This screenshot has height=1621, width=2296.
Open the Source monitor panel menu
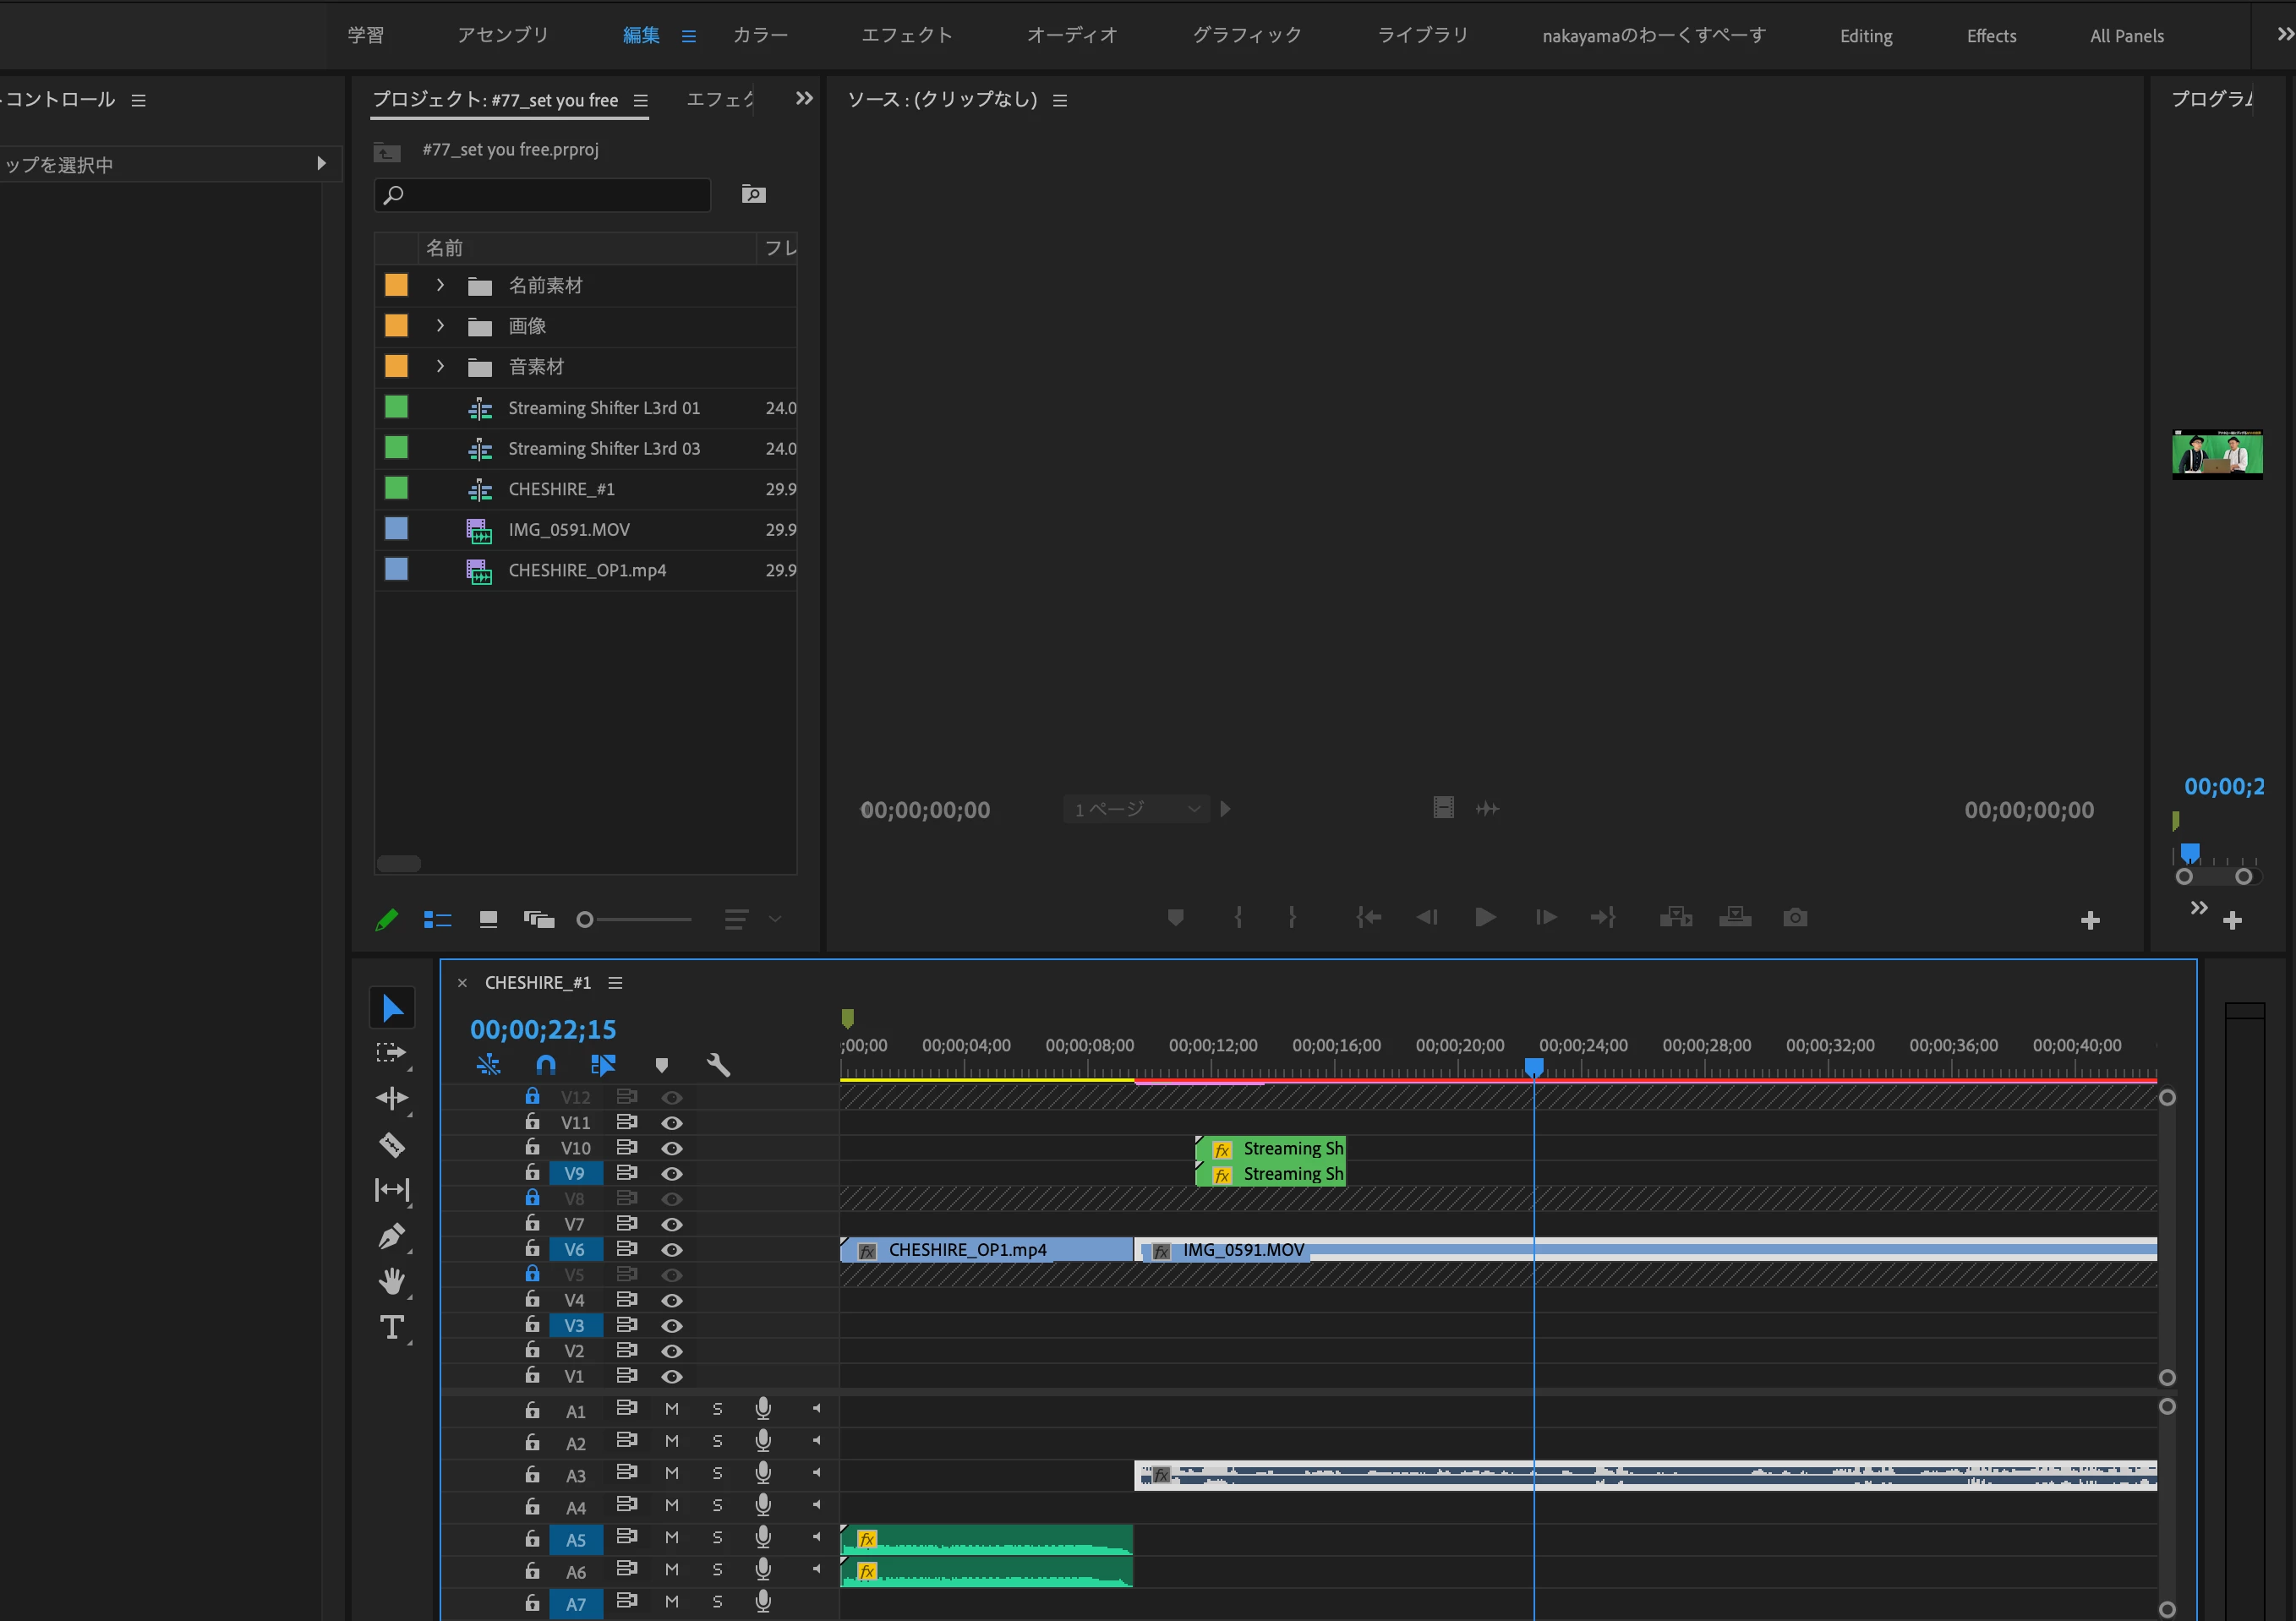(1060, 100)
